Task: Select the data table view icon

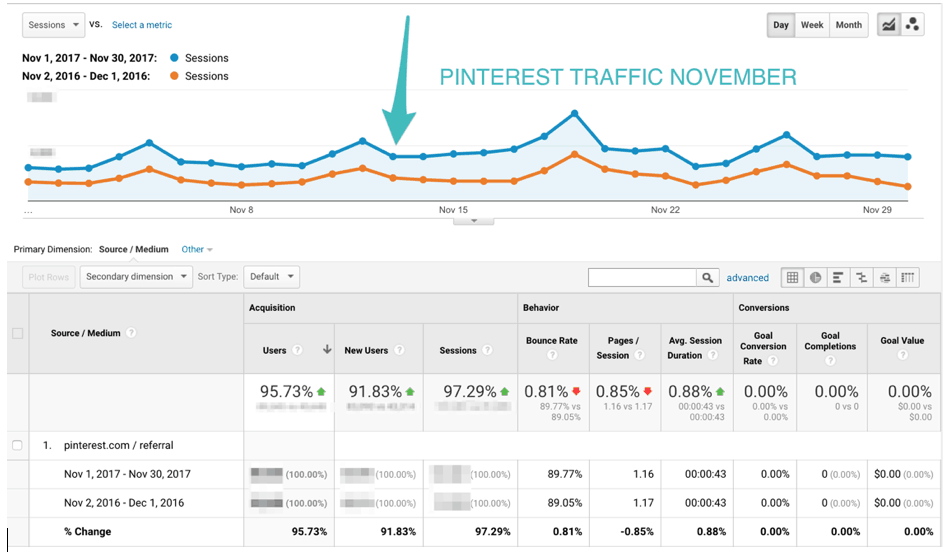Action: click(792, 277)
